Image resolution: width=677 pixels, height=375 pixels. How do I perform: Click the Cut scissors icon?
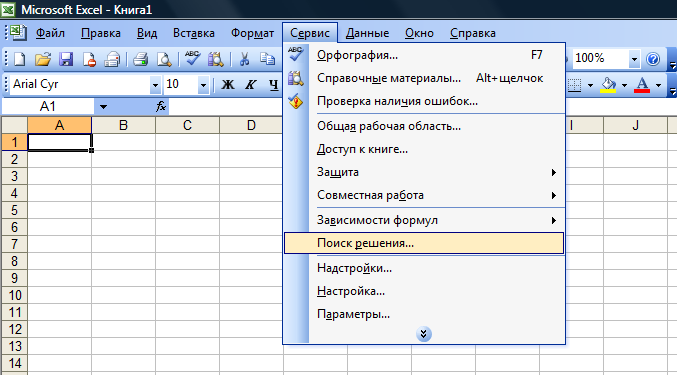244,59
